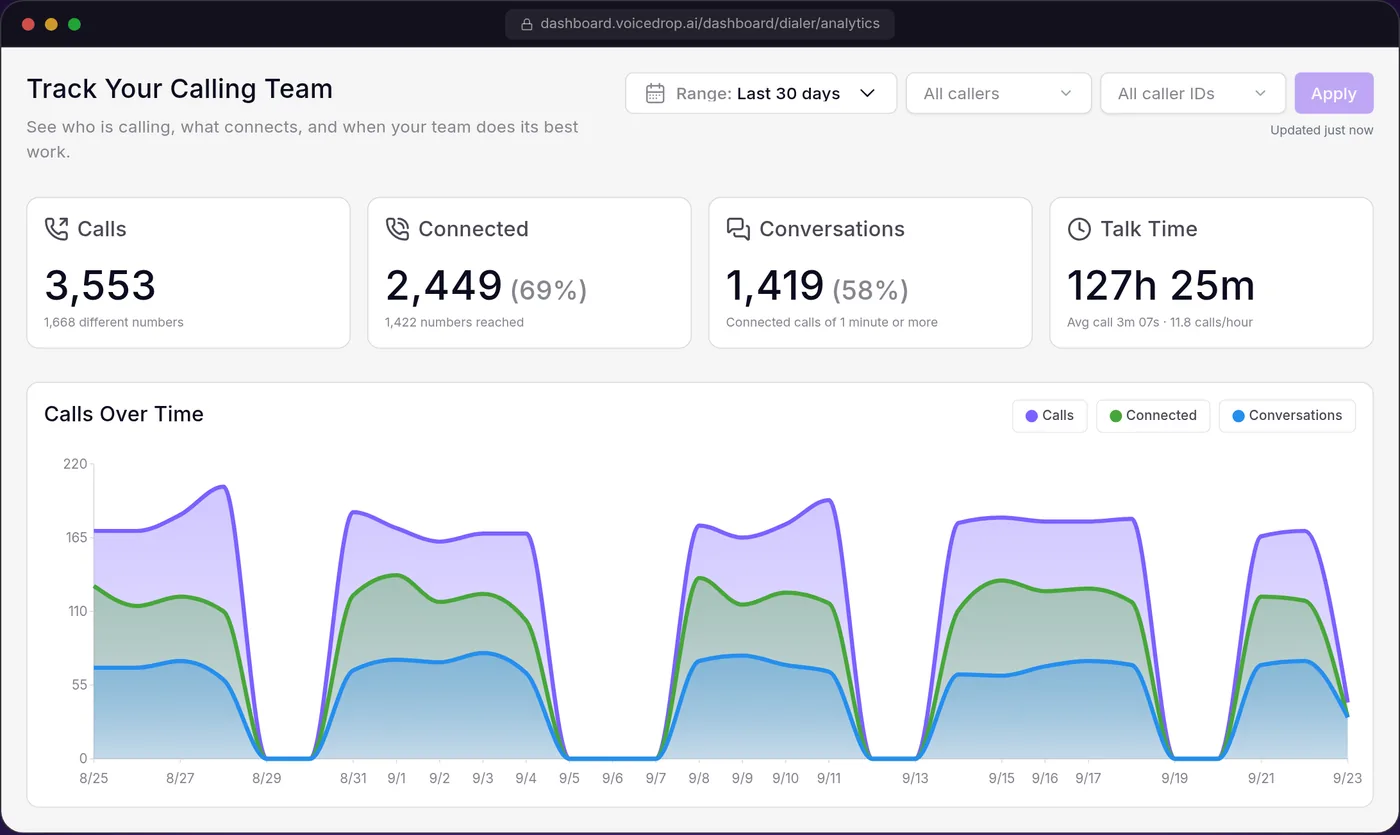Click the Apply button
The image size is (1400, 835).
[1334, 93]
